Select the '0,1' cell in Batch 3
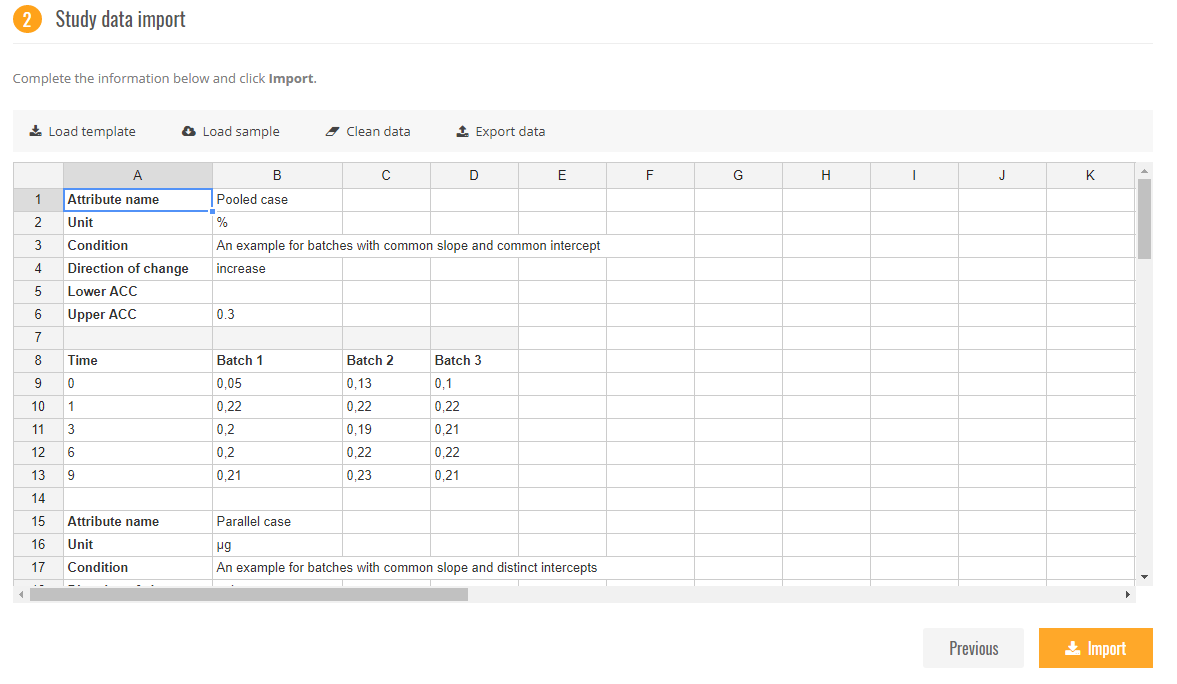The height and width of the screenshot is (684, 1177). point(474,384)
